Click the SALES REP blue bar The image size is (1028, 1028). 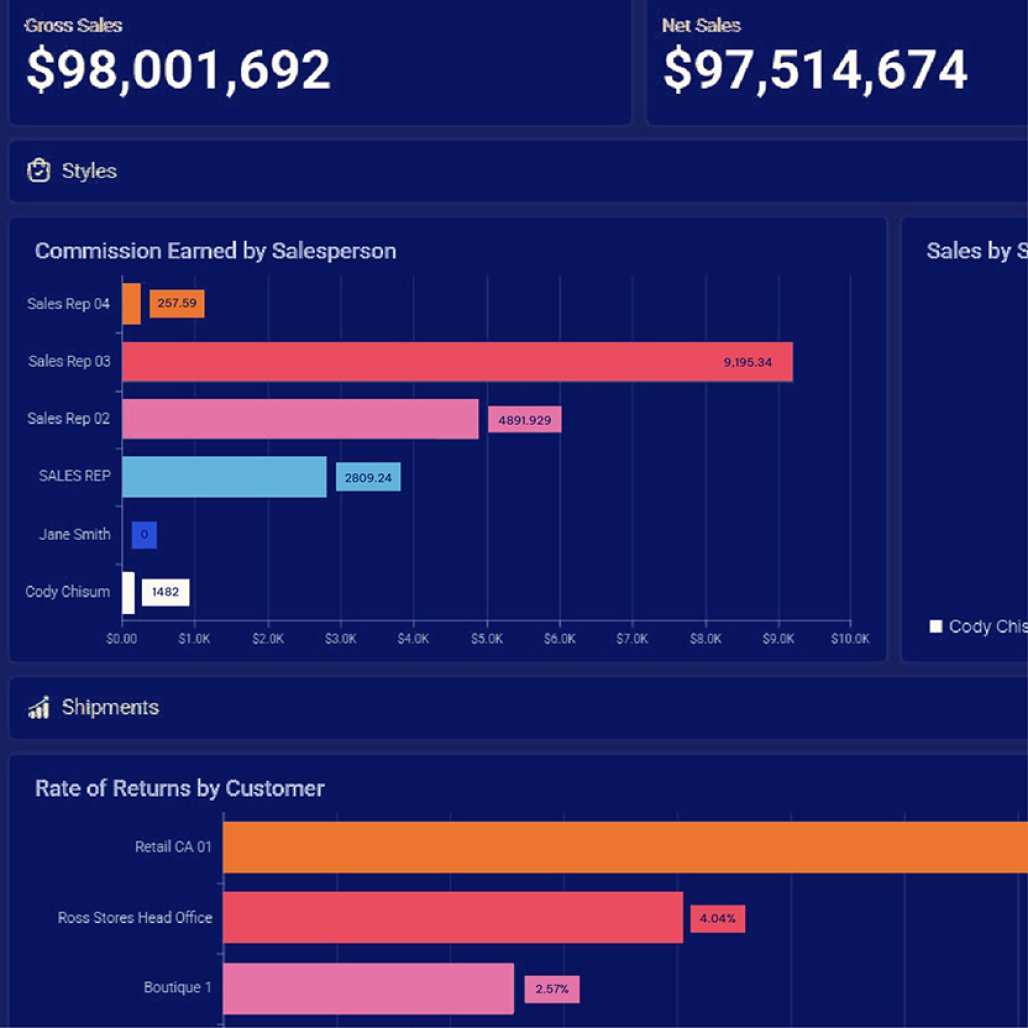tap(224, 477)
